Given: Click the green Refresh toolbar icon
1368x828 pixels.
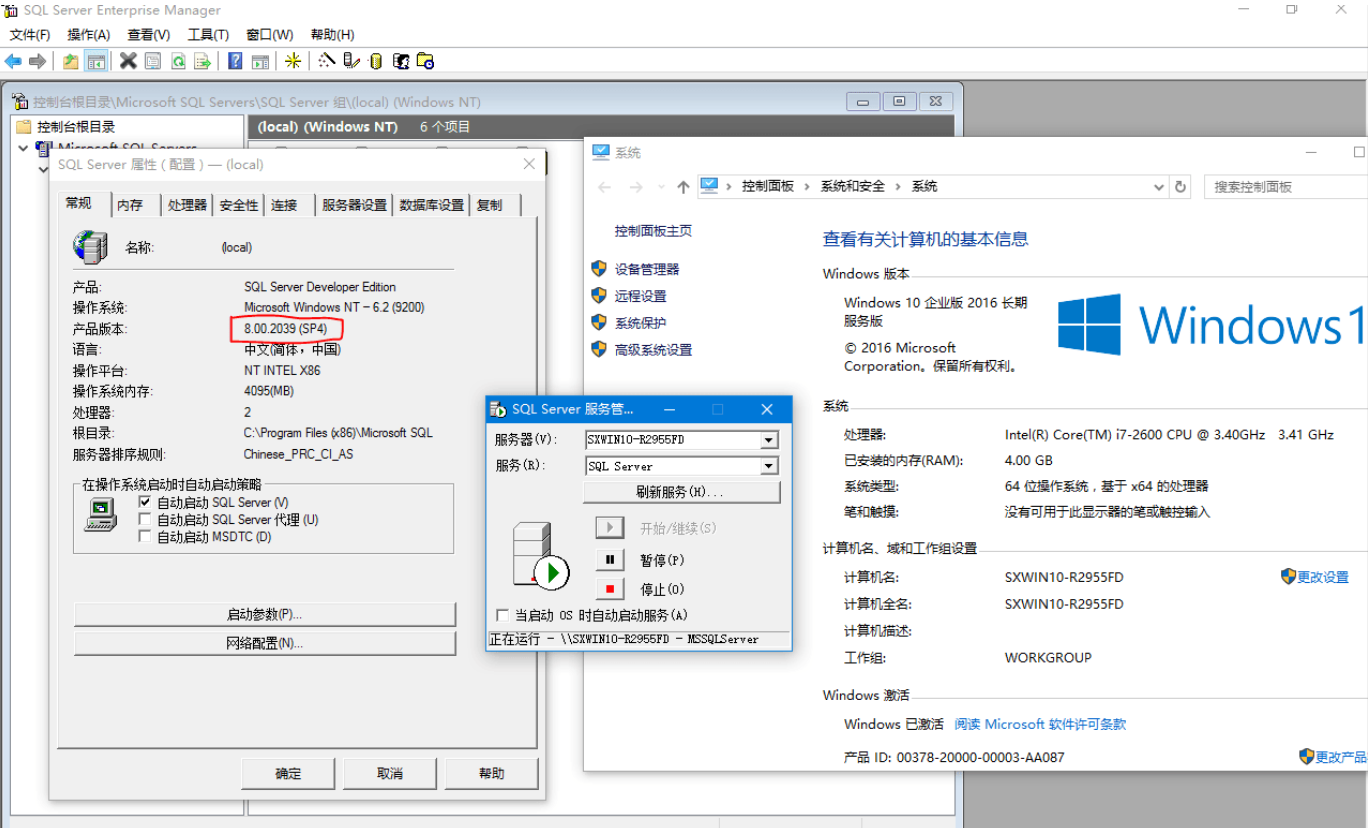Looking at the screenshot, I should pyautogui.click(x=178, y=61).
